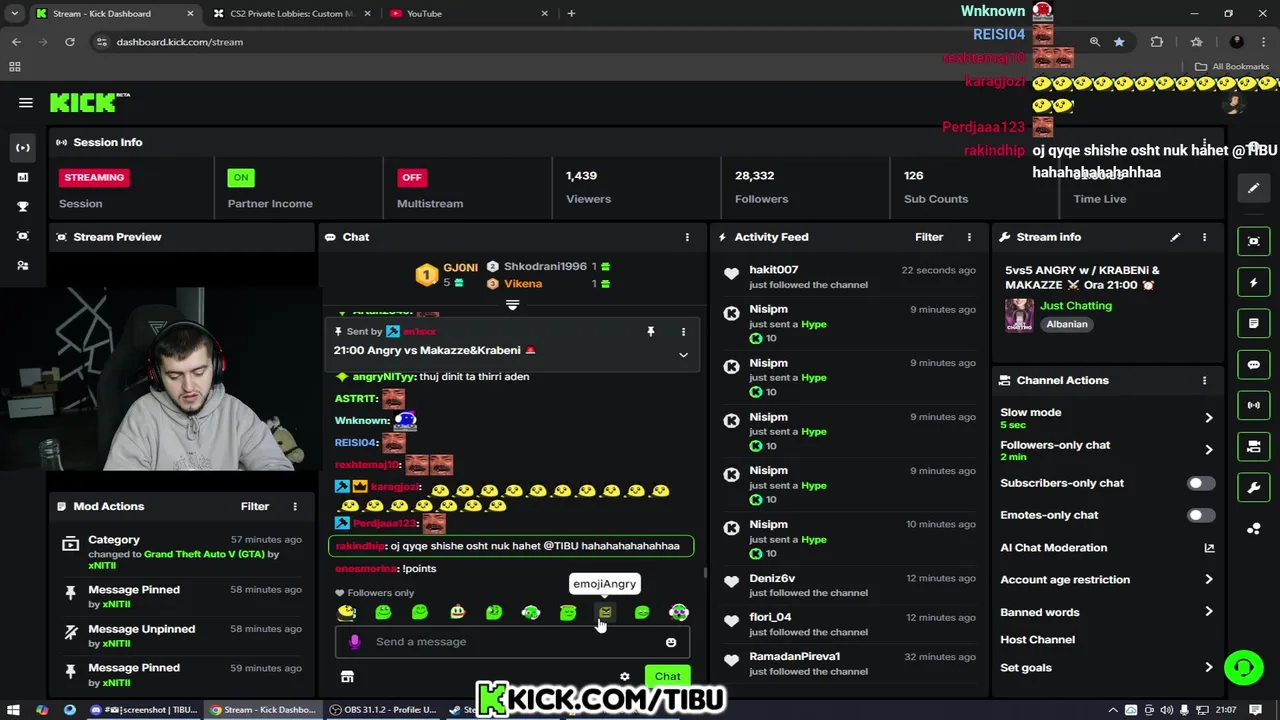Open All Bookmarks folder
Viewport: 1280px width, 720px height.
pyautogui.click(x=1232, y=67)
